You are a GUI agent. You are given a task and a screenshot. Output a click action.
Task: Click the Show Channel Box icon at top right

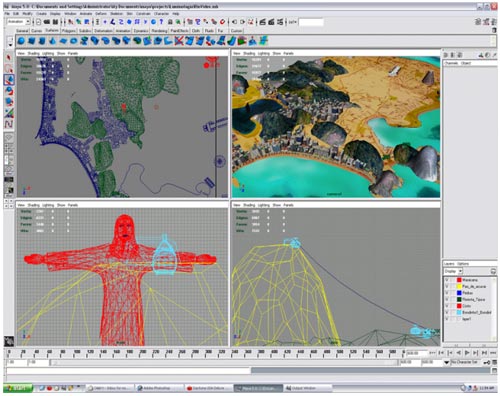coord(494,22)
